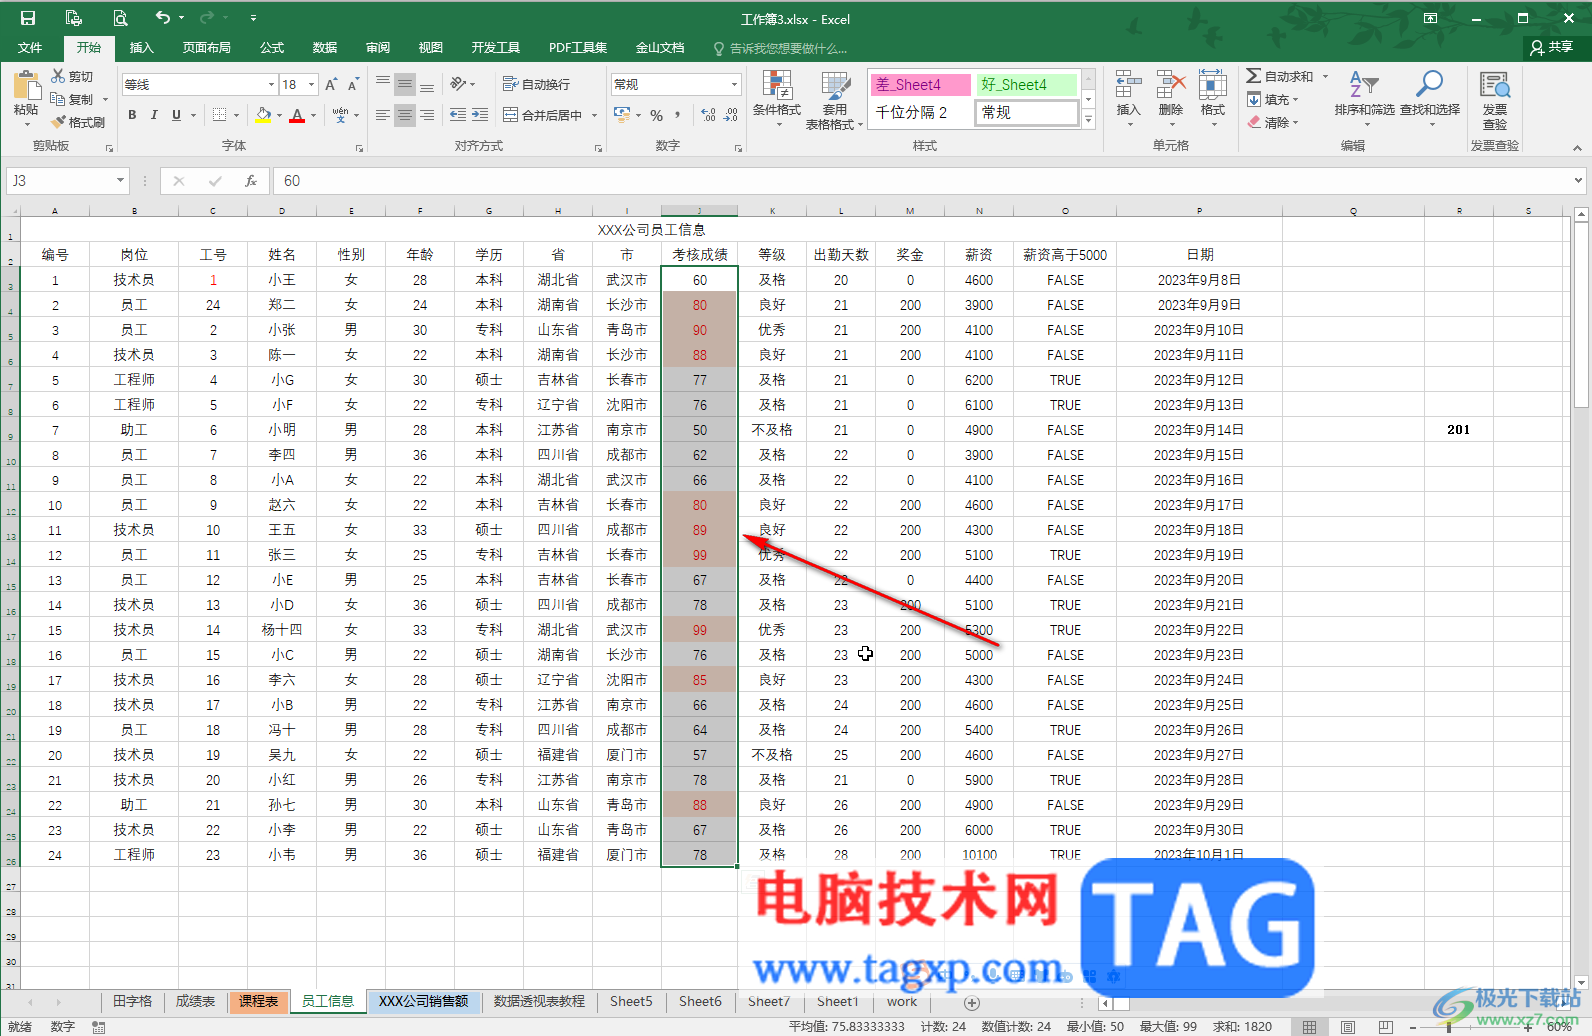Align text to the right
The width and height of the screenshot is (1592, 1036).
427,115
